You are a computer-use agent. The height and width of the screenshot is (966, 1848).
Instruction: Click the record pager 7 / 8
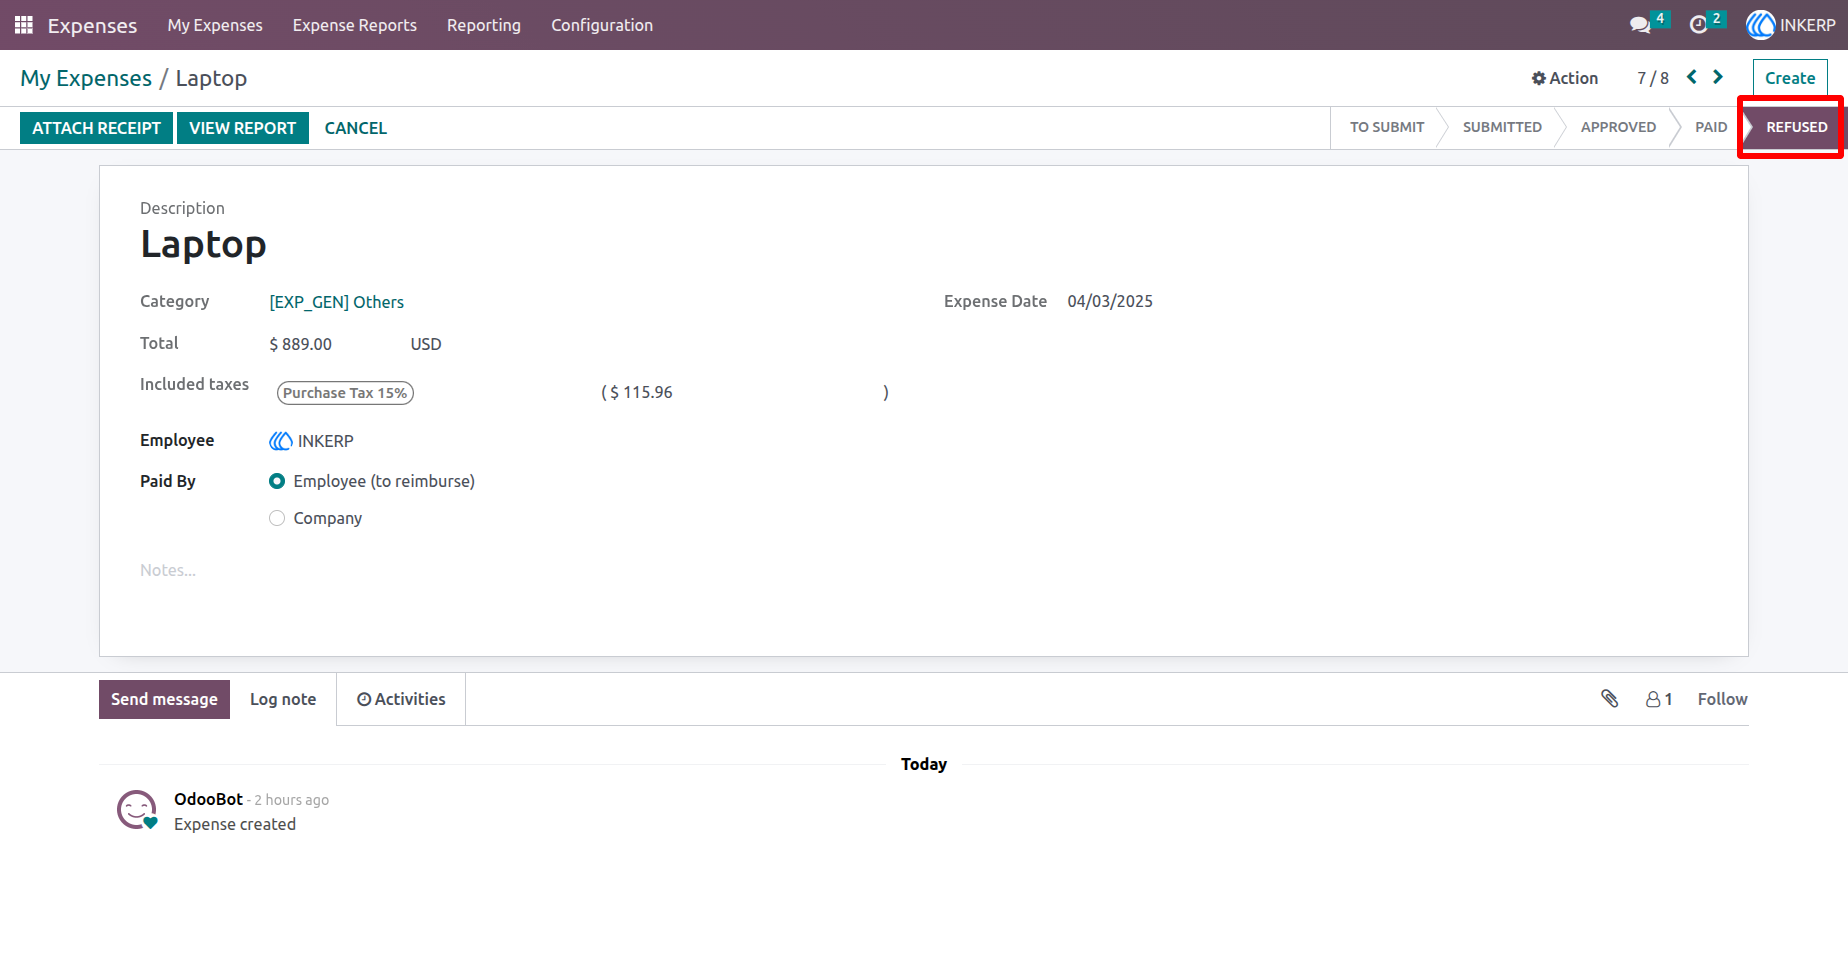1653,78
